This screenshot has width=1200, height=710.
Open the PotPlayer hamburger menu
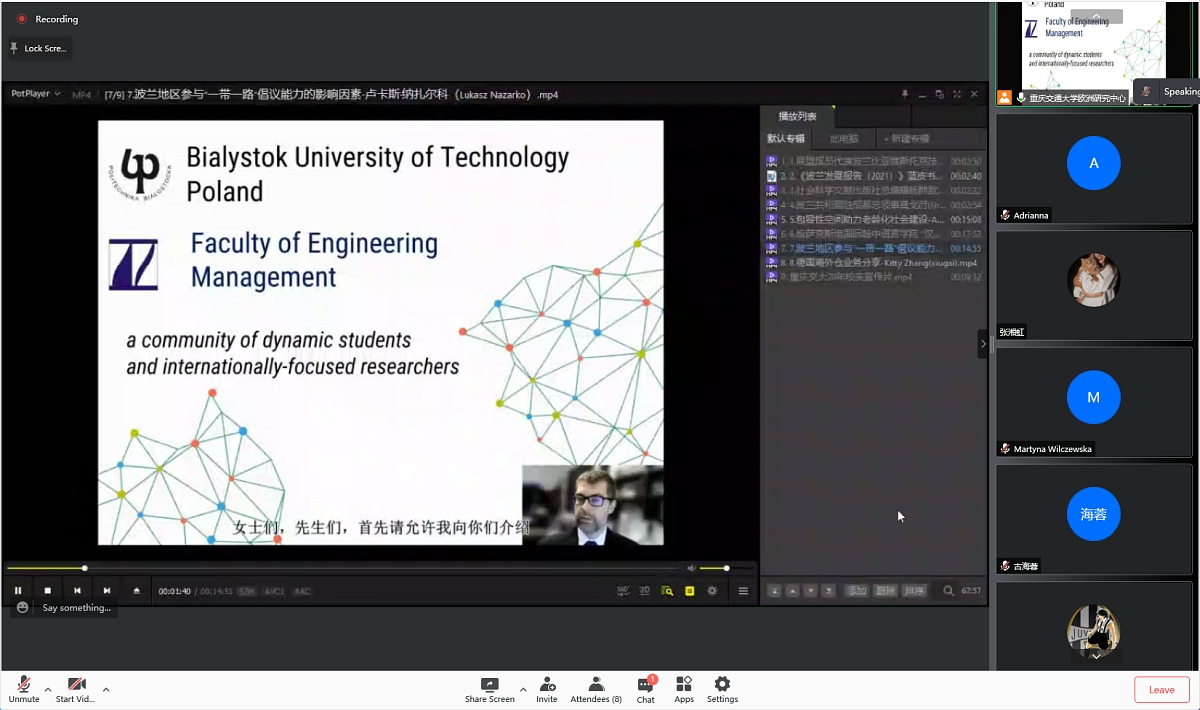click(x=743, y=591)
